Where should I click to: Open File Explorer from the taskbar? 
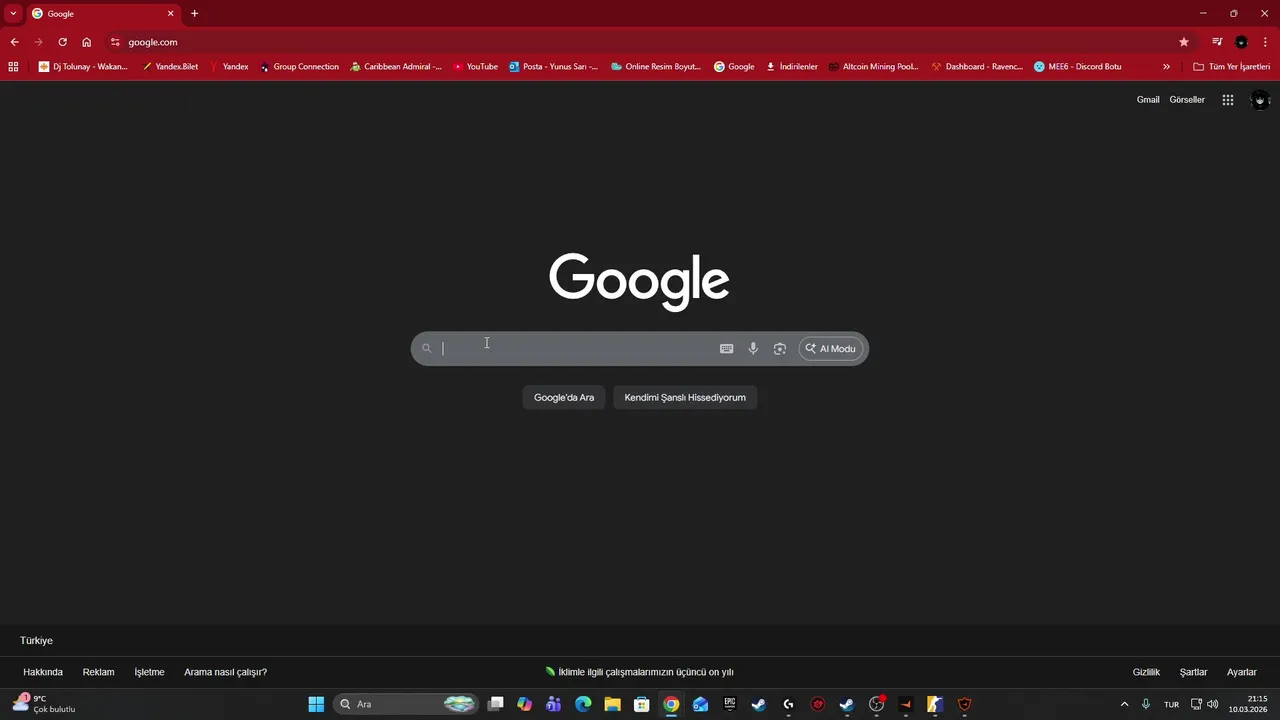click(x=612, y=704)
